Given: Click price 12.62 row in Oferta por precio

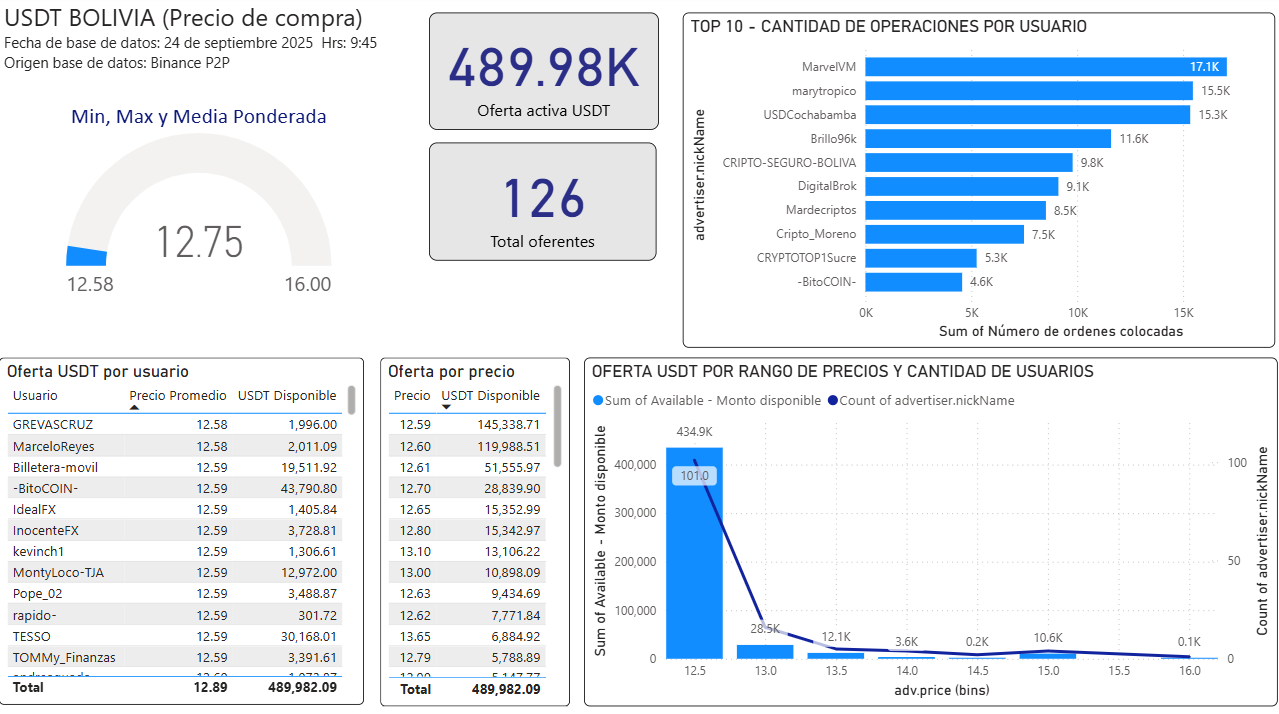Looking at the screenshot, I should pyautogui.click(x=467, y=615).
